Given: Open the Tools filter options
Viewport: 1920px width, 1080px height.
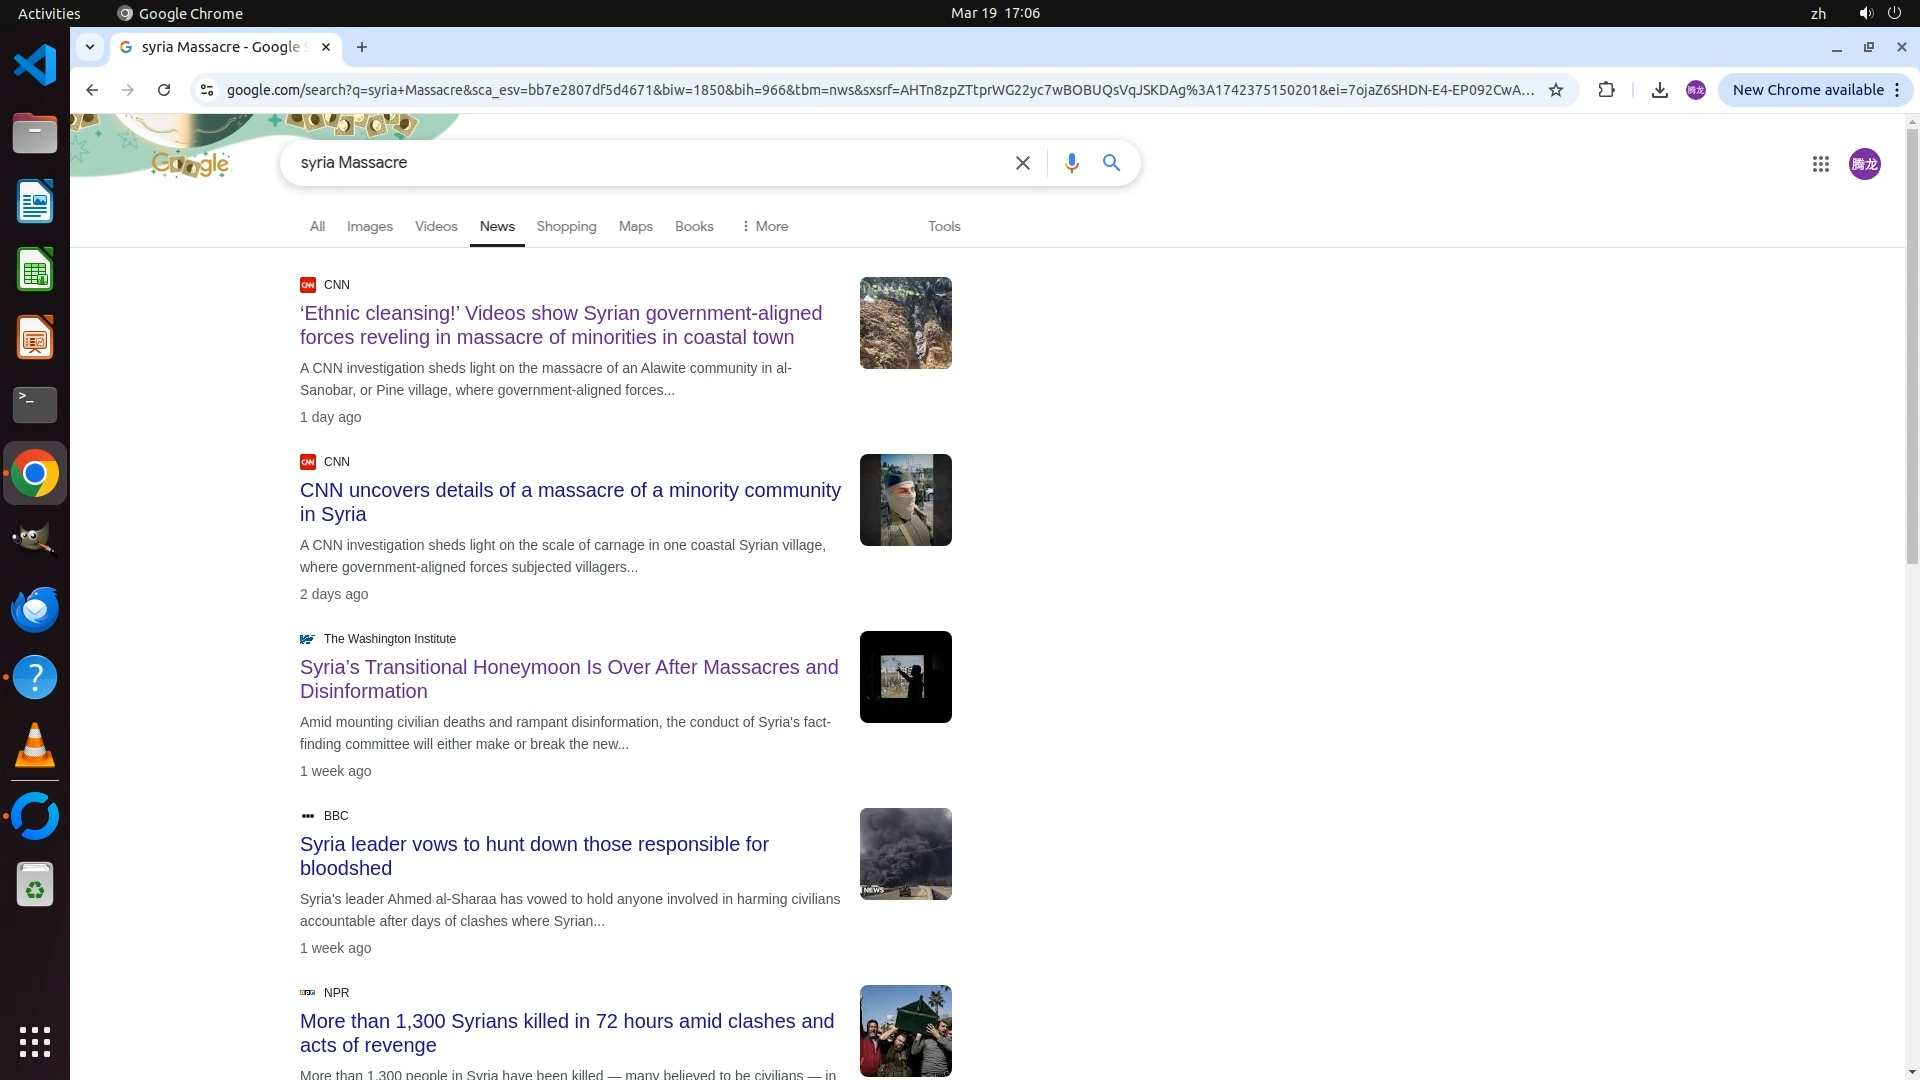Looking at the screenshot, I should click(943, 227).
